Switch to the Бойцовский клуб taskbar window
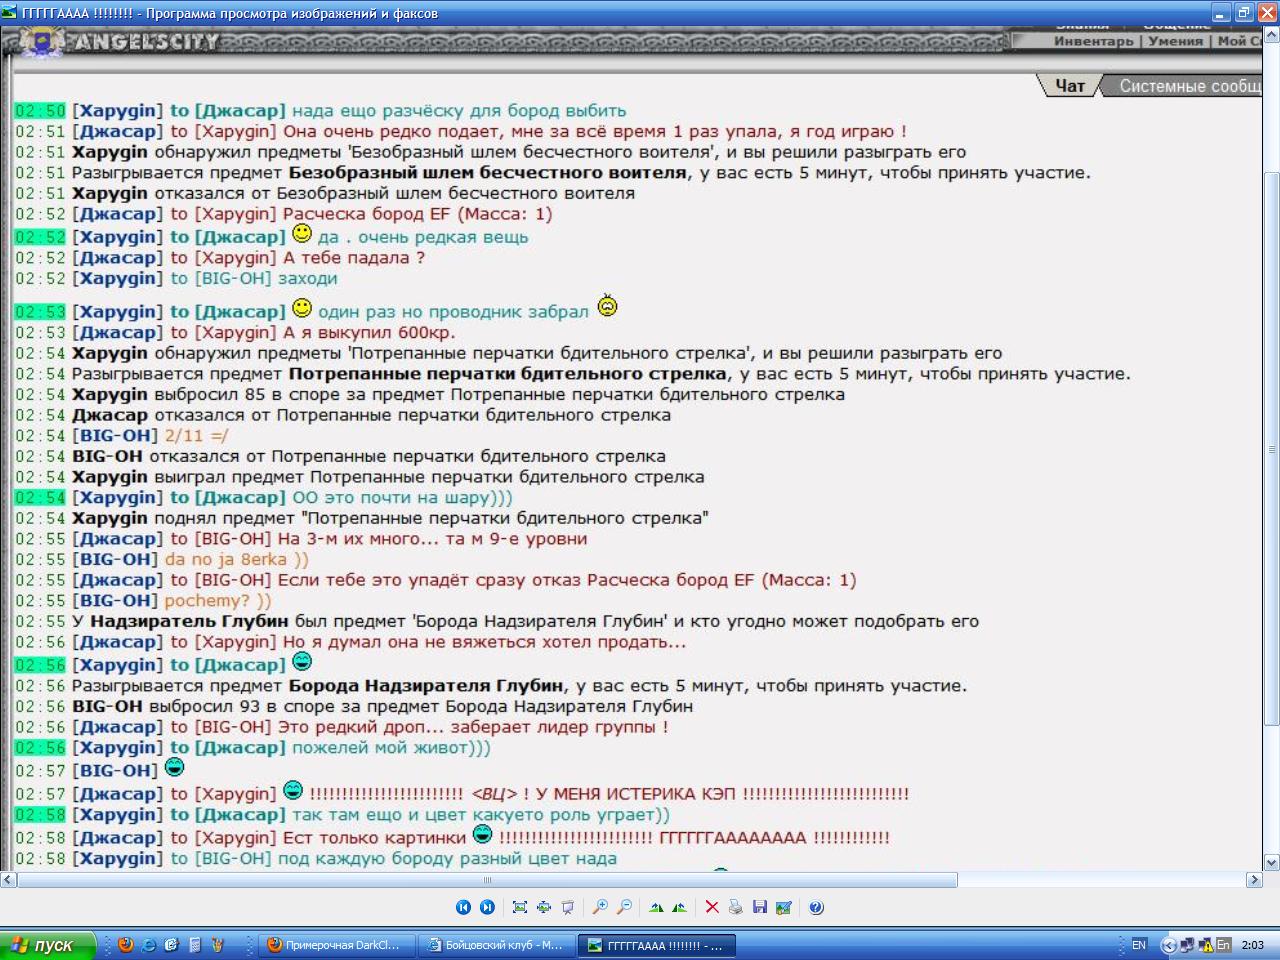Viewport: 1280px width, 960px height. 496,945
